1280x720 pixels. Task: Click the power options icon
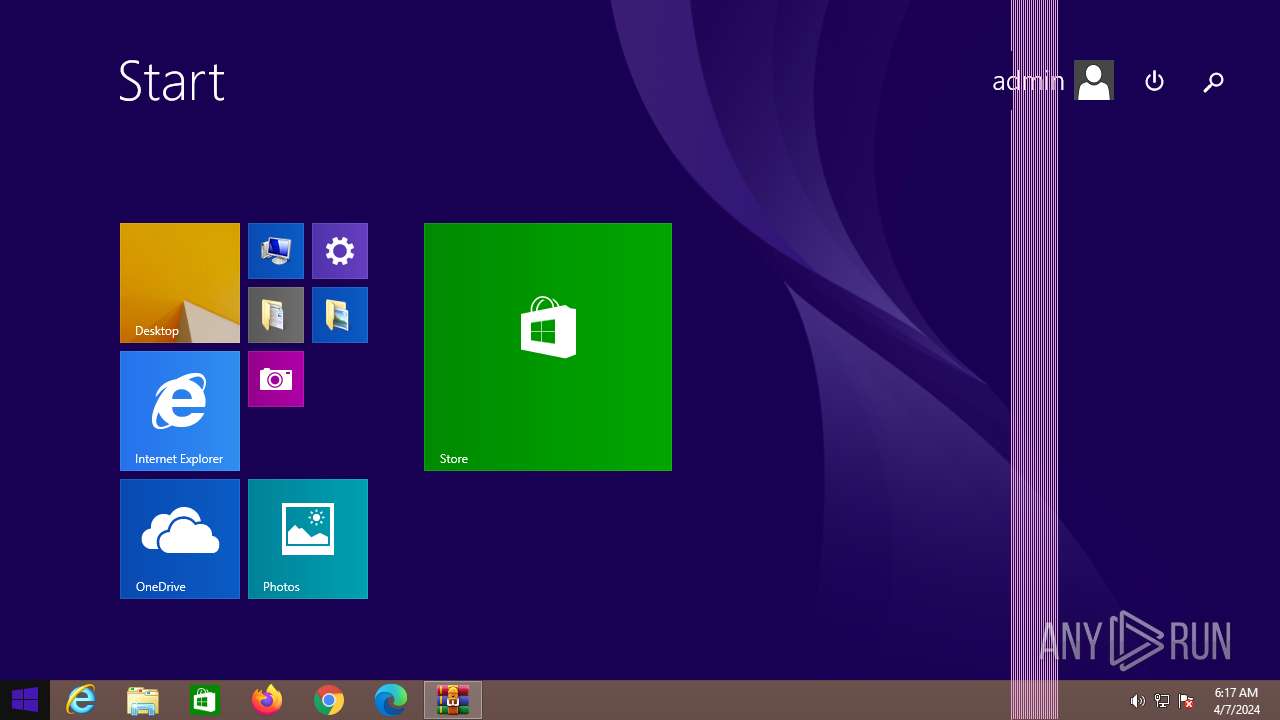(x=1154, y=81)
